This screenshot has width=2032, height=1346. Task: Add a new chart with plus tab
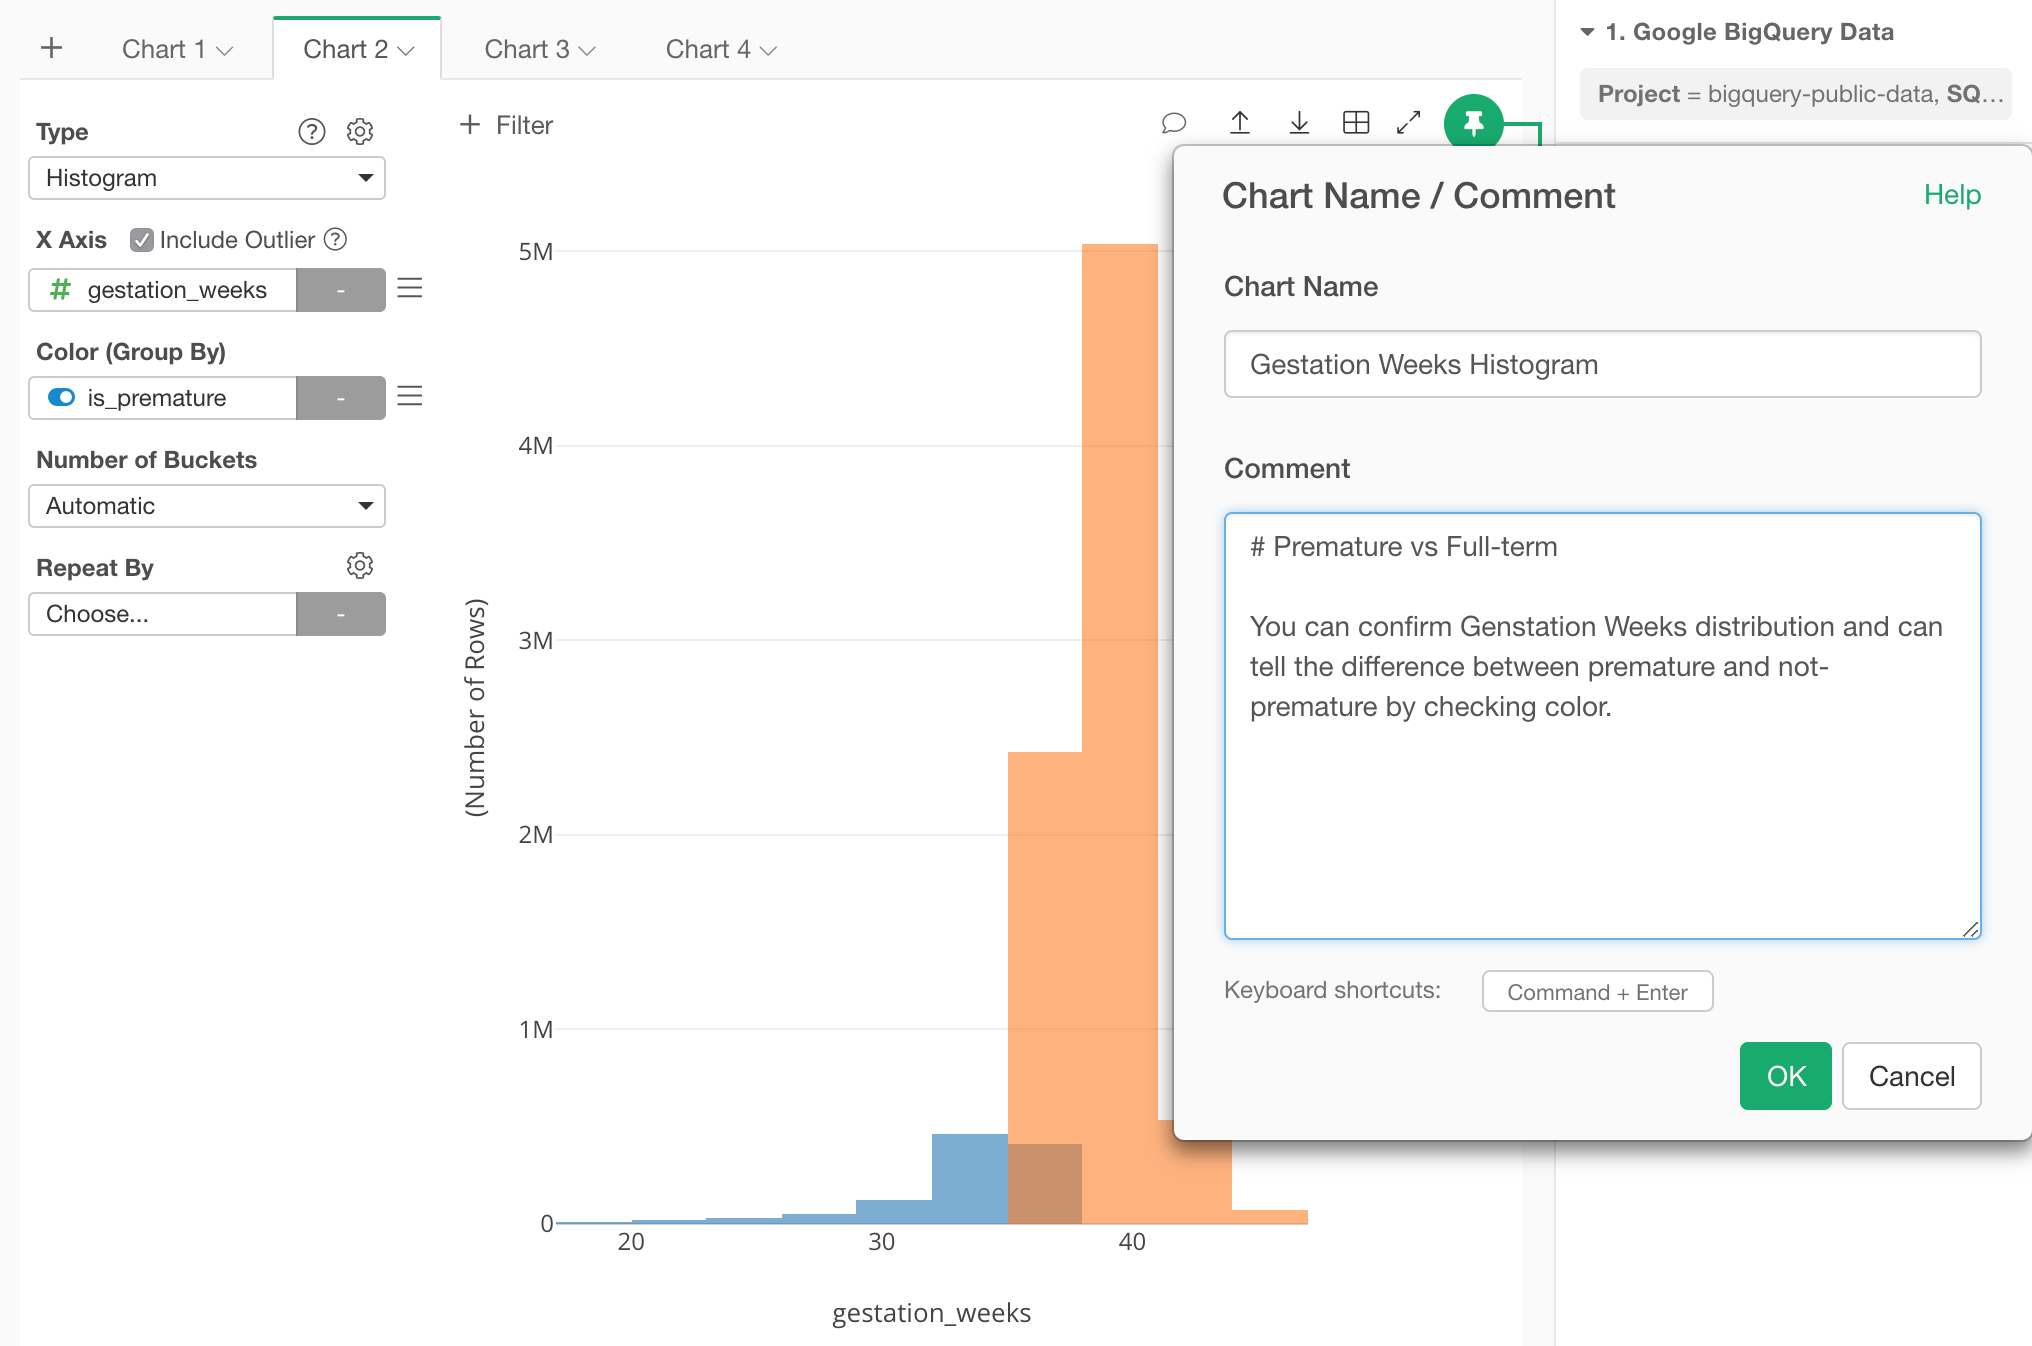coord(52,48)
